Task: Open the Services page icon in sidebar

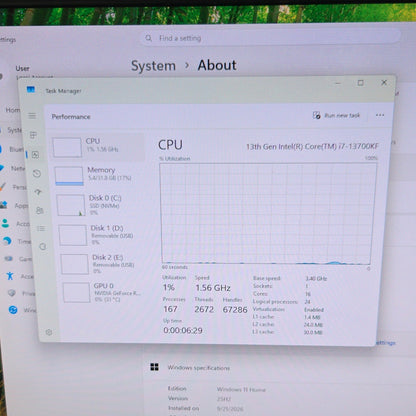Action: click(x=42, y=247)
